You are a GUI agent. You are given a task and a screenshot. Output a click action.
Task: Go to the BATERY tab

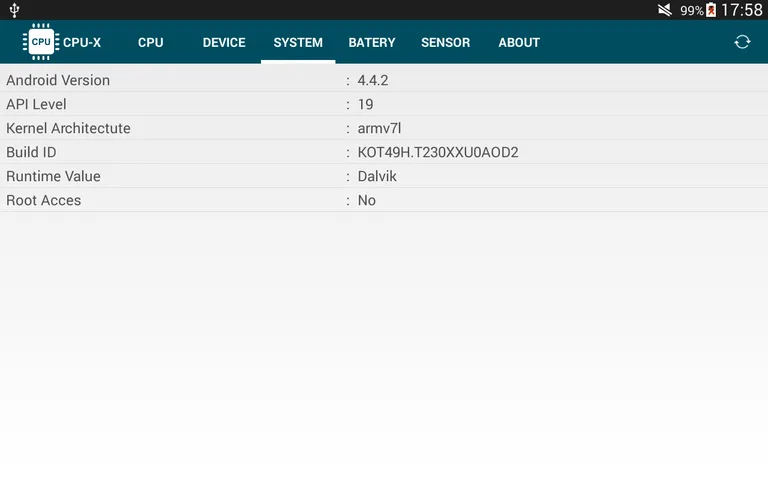(x=372, y=43)
